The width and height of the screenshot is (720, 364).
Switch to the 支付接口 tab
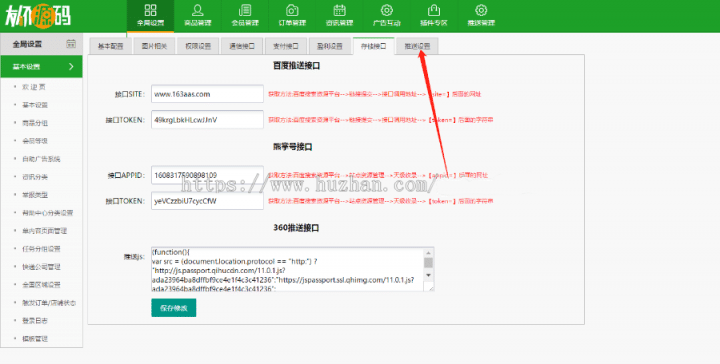tap(286, 46)
